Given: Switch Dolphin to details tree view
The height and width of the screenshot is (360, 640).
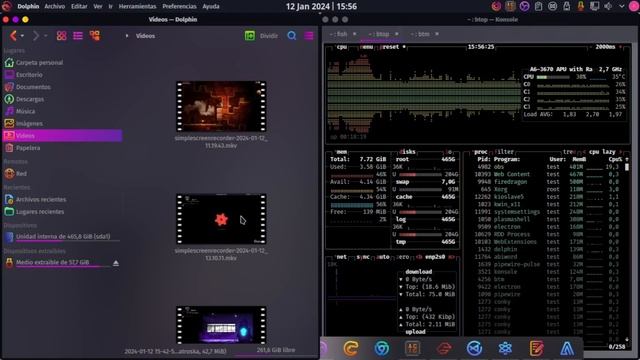Looking at the screenshot, I should click(95, 36).
